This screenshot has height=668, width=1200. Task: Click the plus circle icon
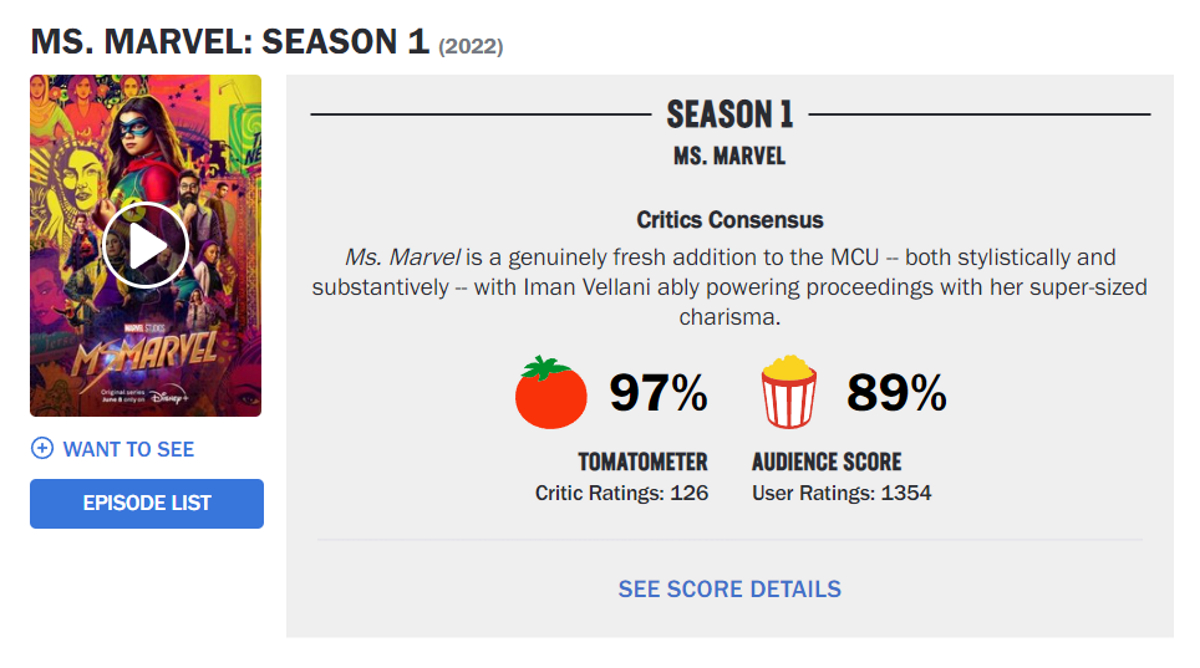[x=42, y=449]
